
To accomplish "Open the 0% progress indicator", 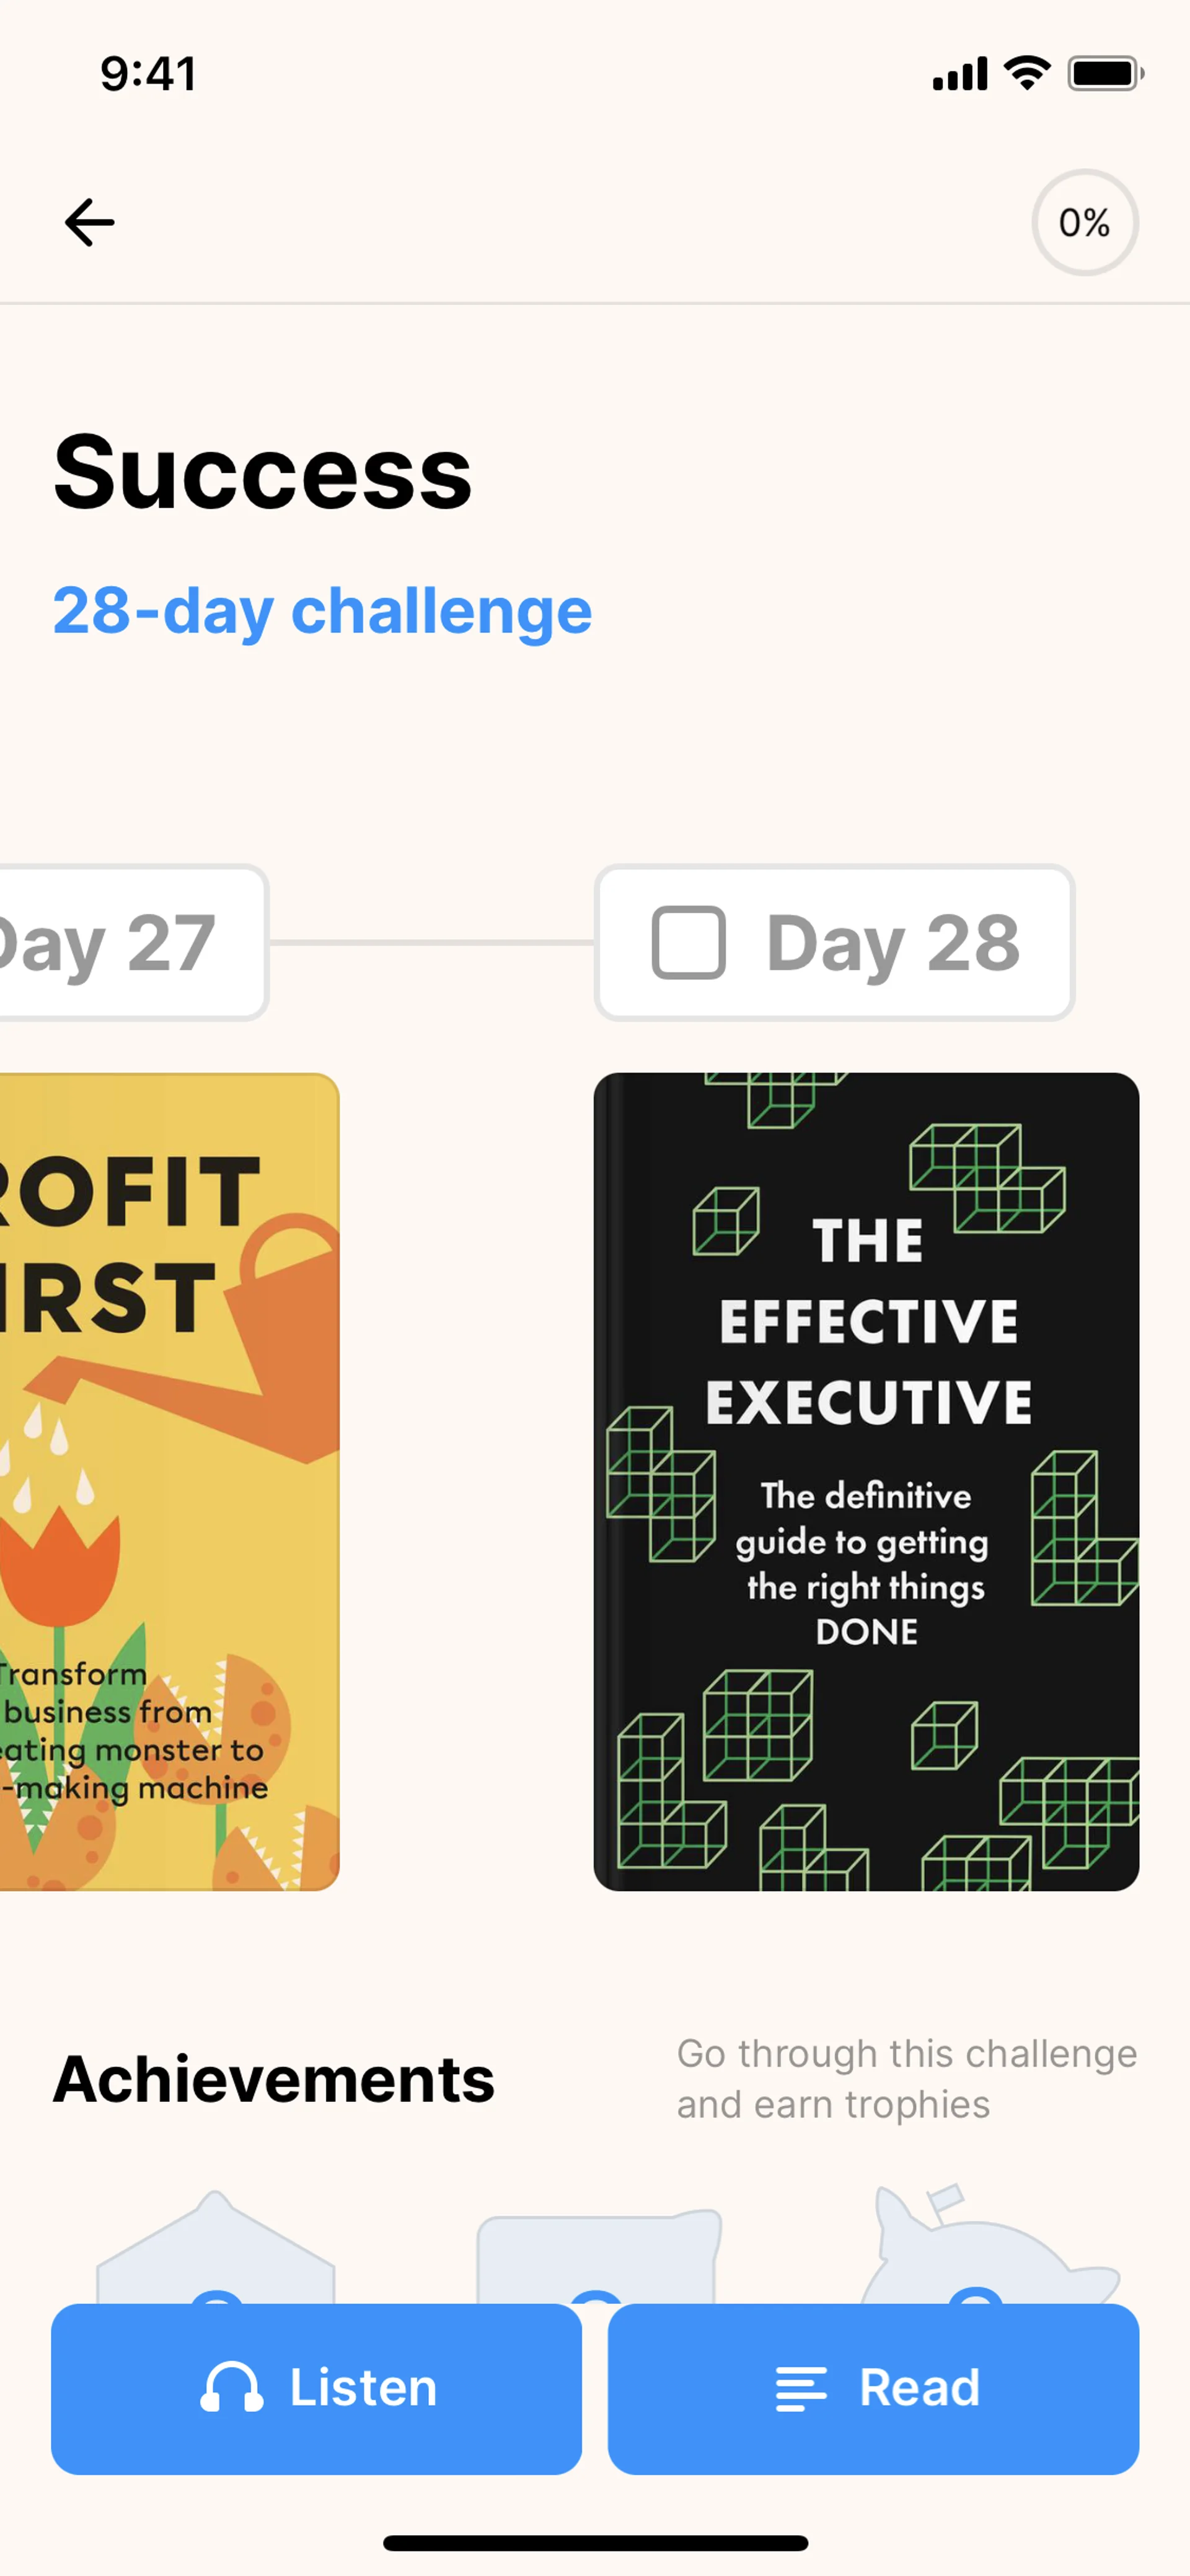I will (x=1084, y=222).
